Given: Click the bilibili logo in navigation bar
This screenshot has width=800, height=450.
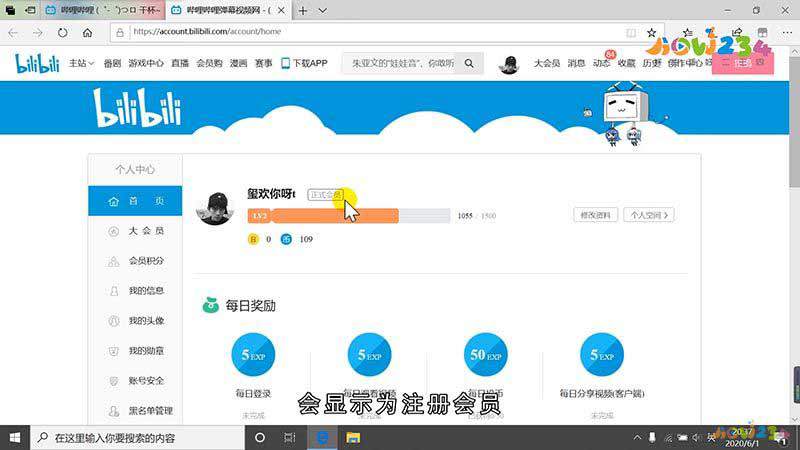Looking at the screenshot, I should tap(37, 63).
